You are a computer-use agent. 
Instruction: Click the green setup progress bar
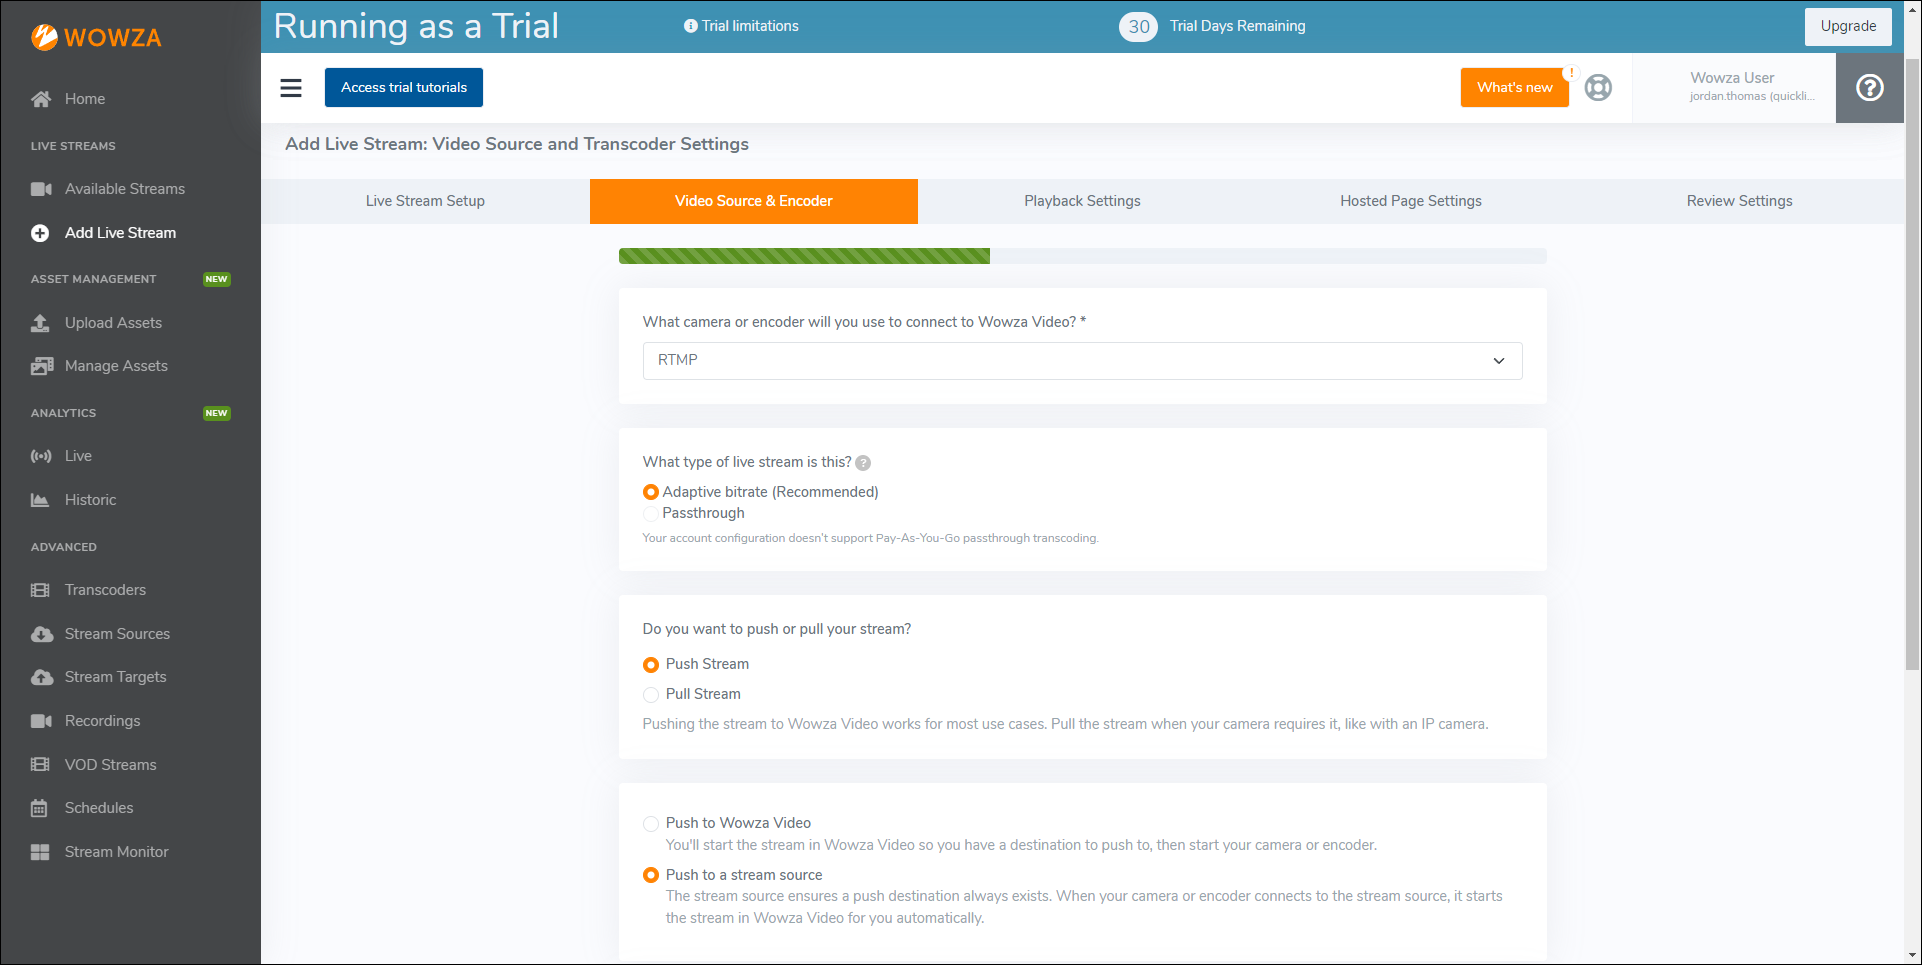tap(804, 256)
